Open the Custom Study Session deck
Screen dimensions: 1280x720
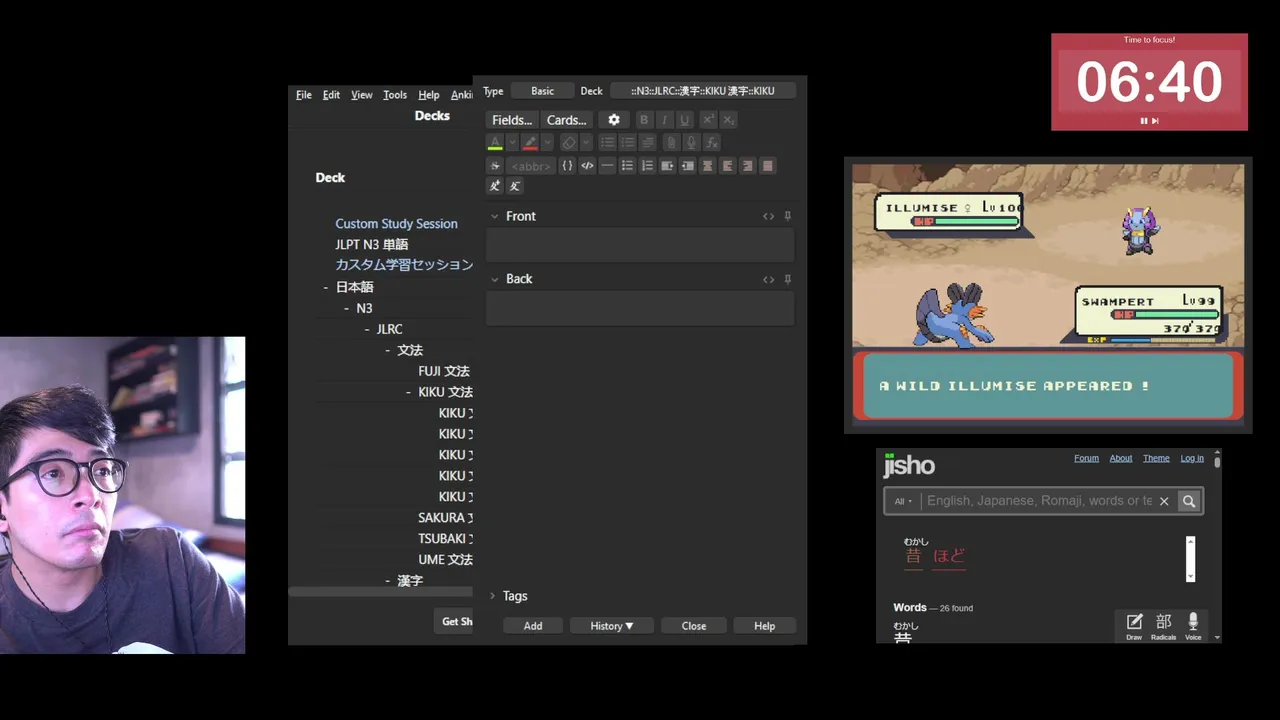[x=396, y=224]
